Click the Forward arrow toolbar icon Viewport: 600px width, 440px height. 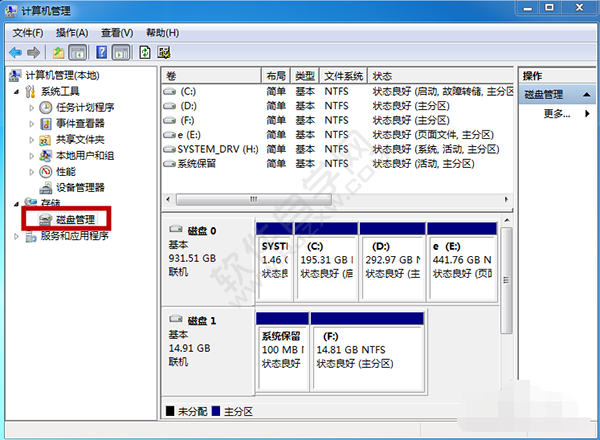[34, 52]
